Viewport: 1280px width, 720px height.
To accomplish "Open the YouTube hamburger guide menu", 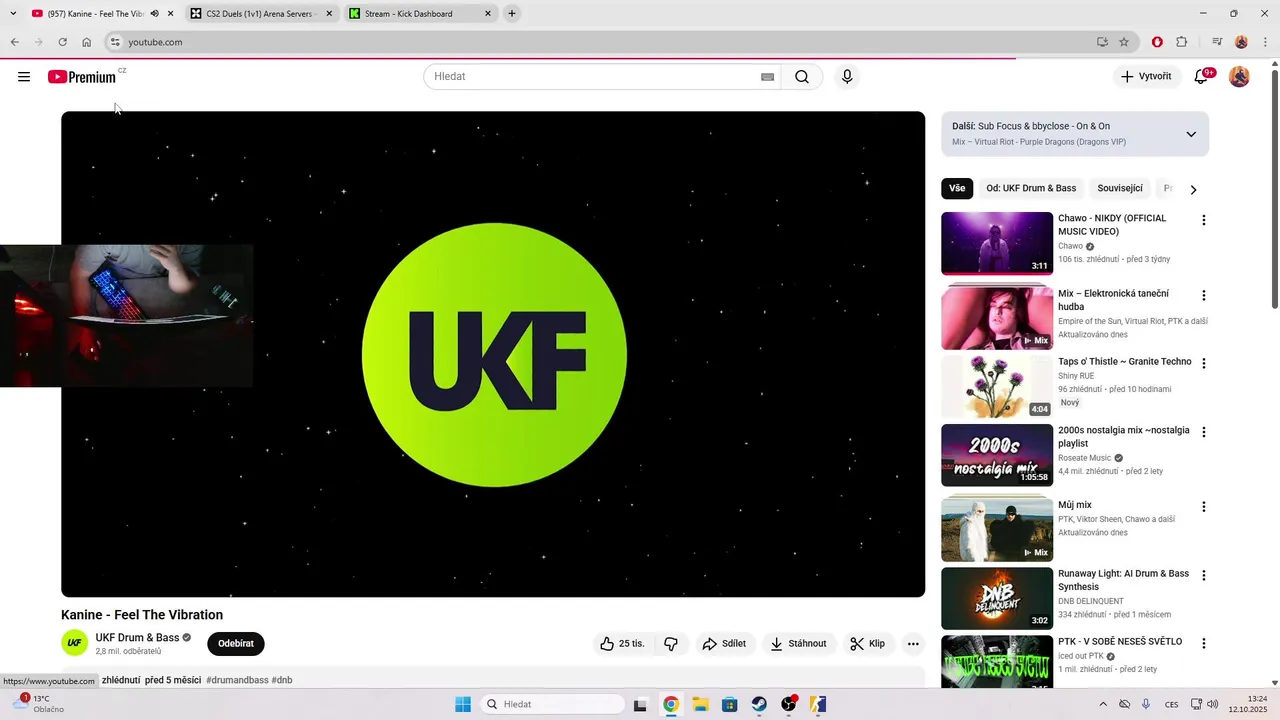I will [24, 77].
